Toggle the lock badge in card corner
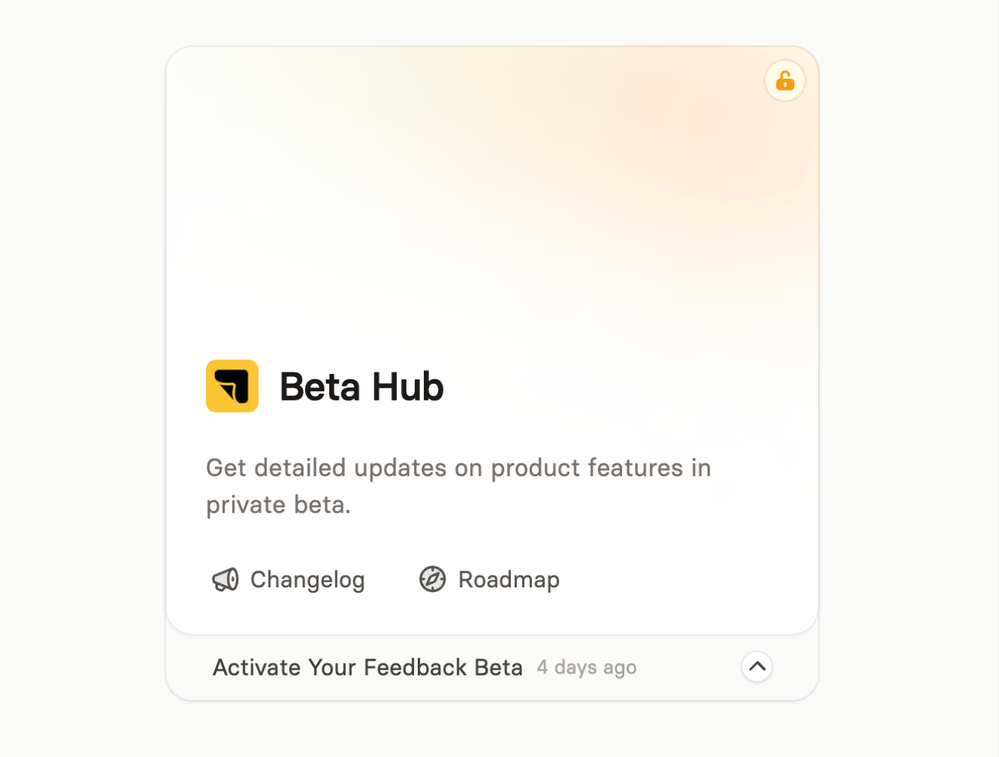 (785, 81)
